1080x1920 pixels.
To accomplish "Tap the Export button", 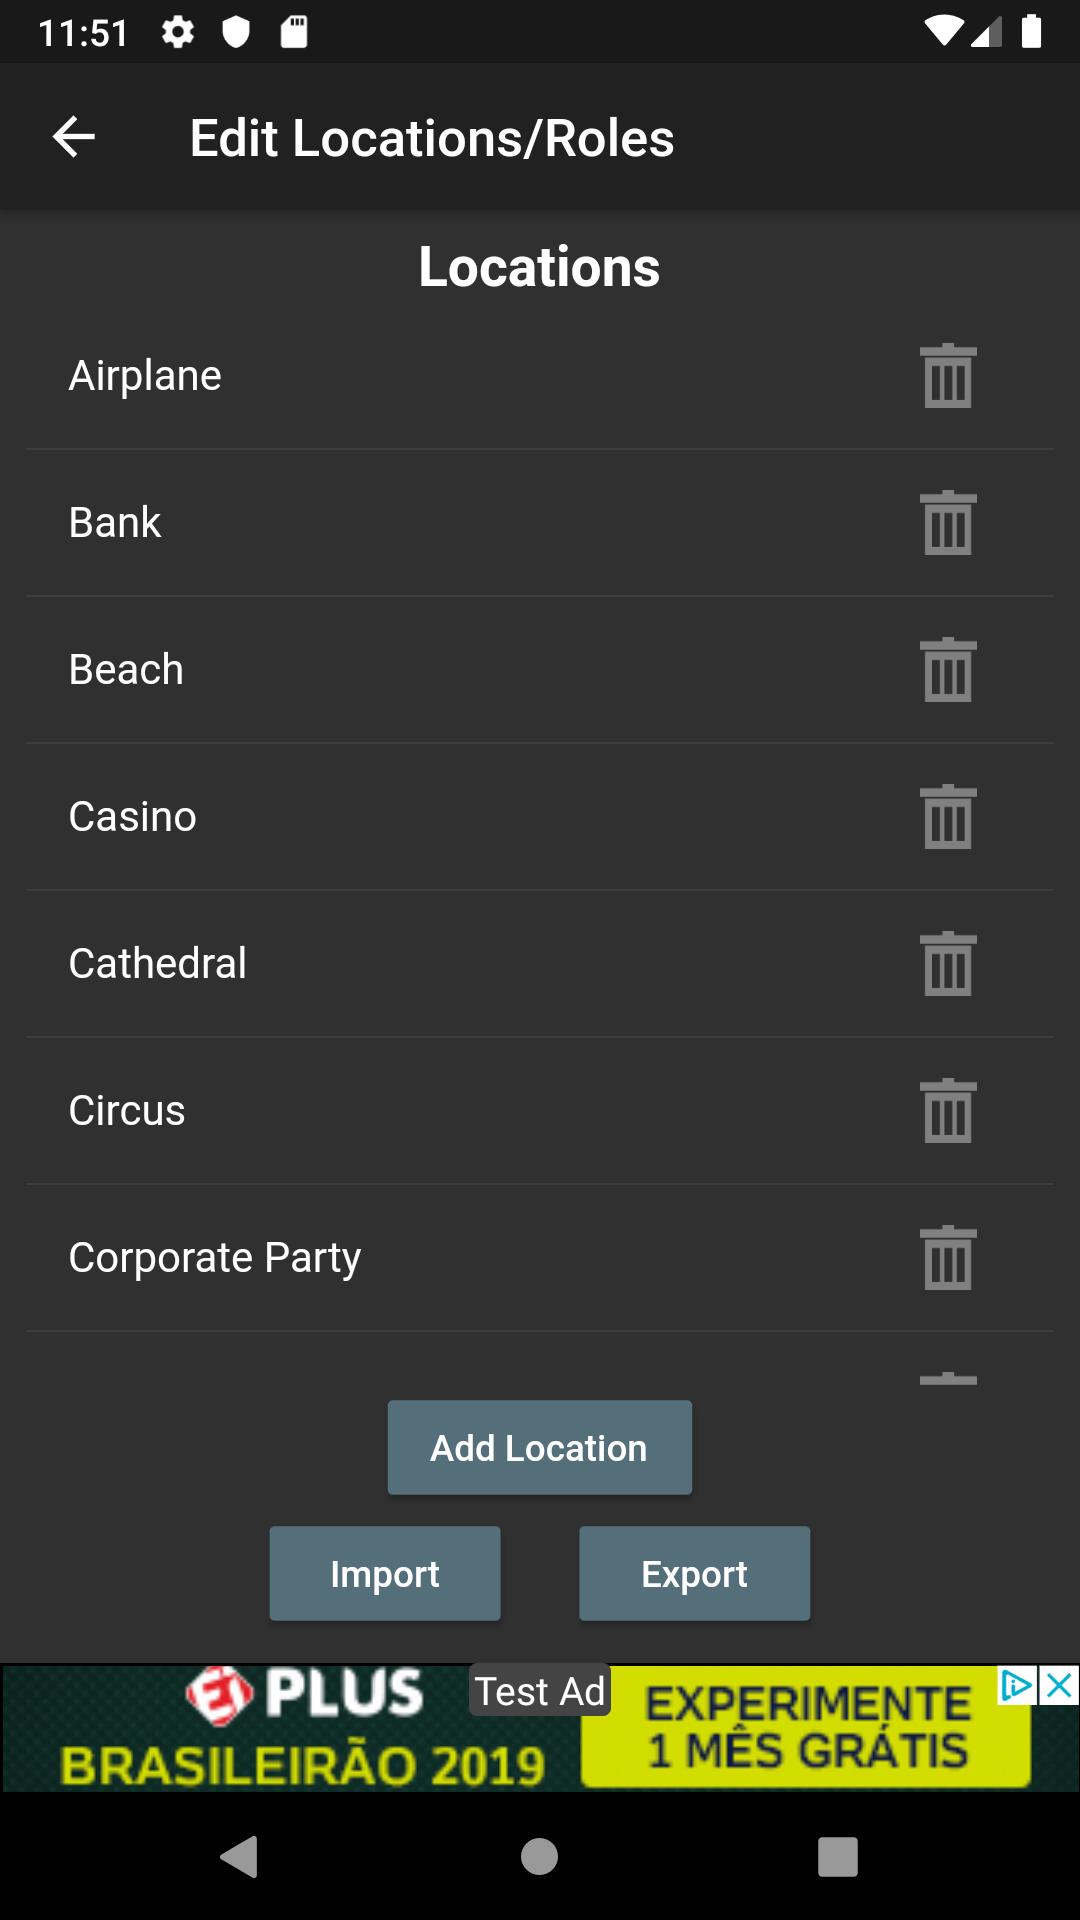I will (695, 1574).
